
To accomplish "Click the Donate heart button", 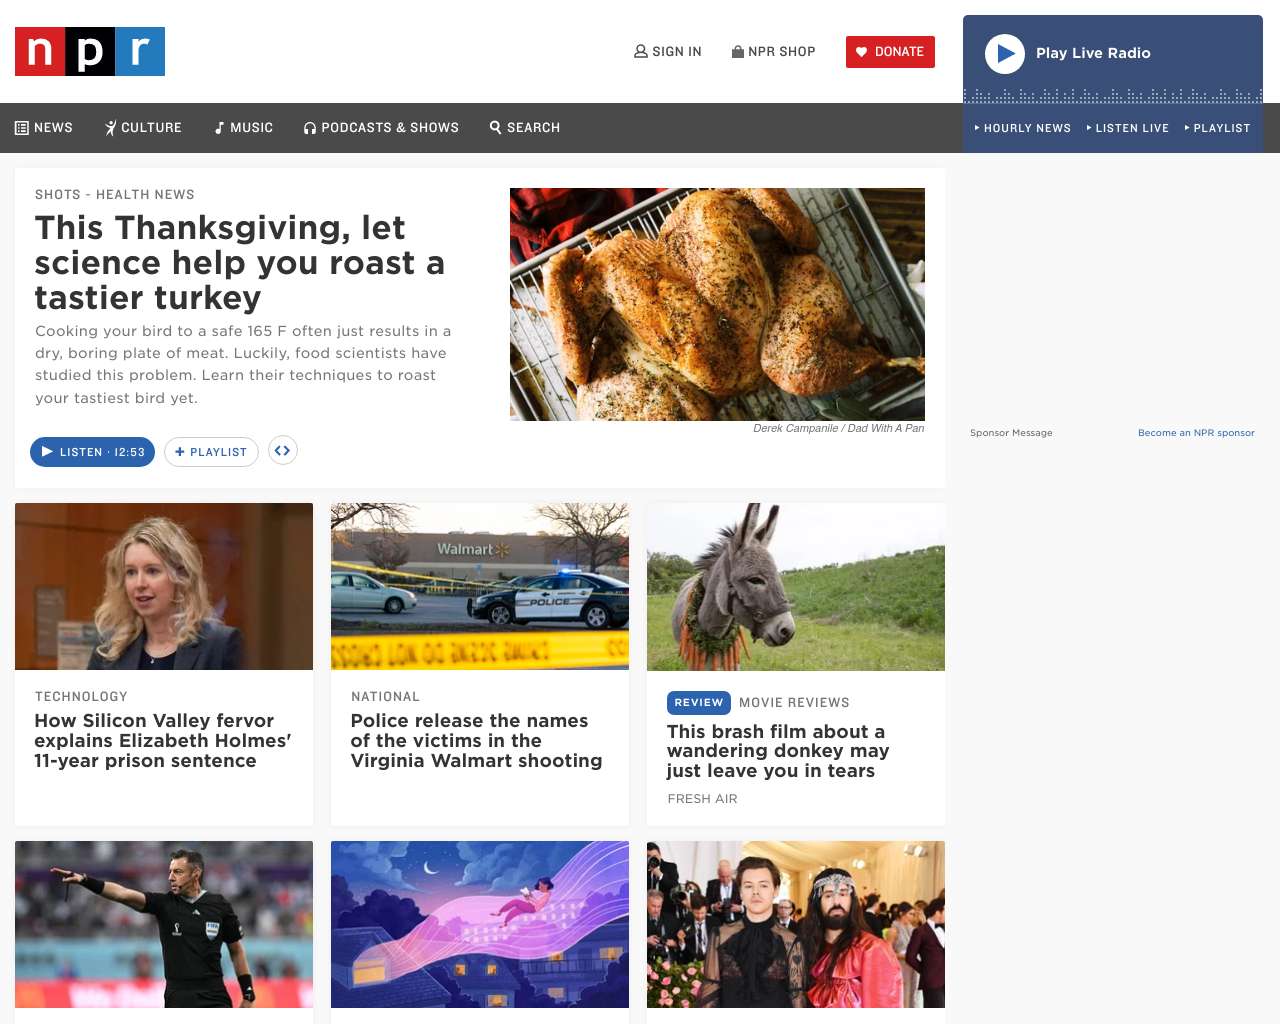I will [x=890, y=52].
